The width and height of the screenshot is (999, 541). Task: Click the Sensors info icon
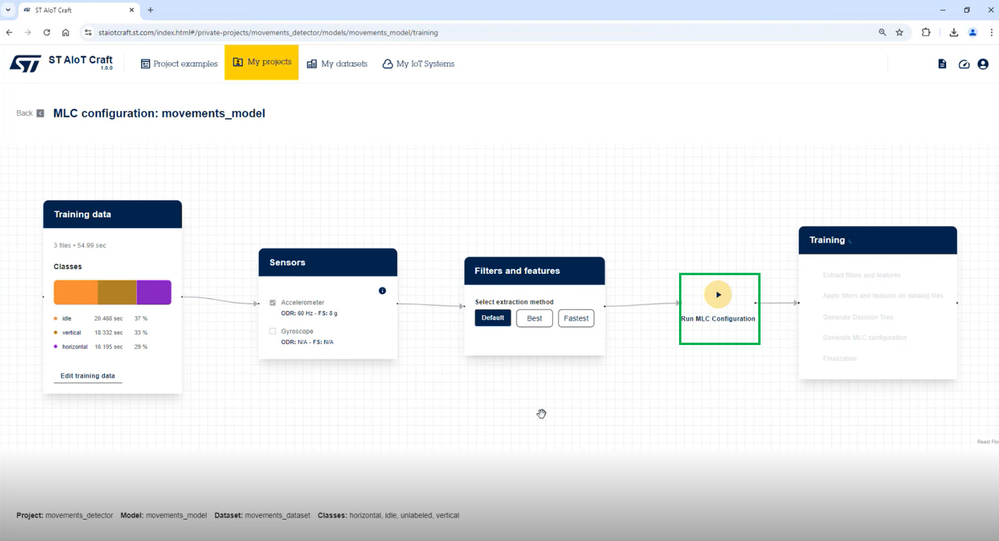pyautogui.click(x=382, y=291)
